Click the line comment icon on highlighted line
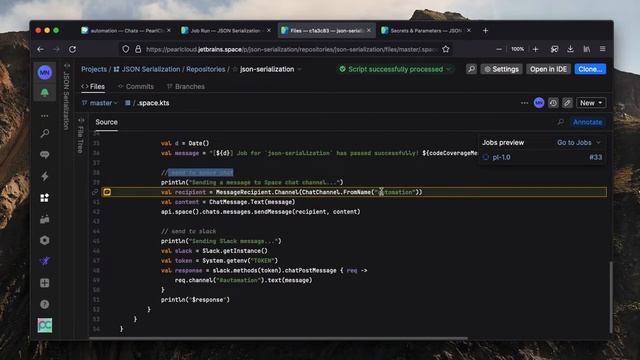640x360 pixels. 107,192
